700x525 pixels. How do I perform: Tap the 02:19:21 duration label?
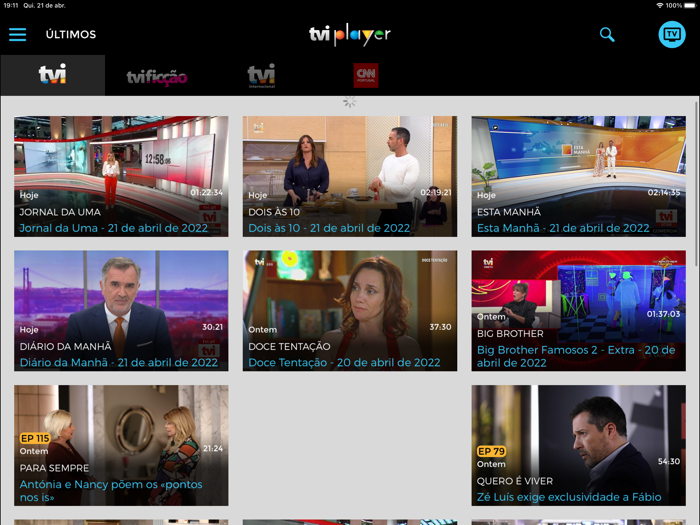(436, 192)
